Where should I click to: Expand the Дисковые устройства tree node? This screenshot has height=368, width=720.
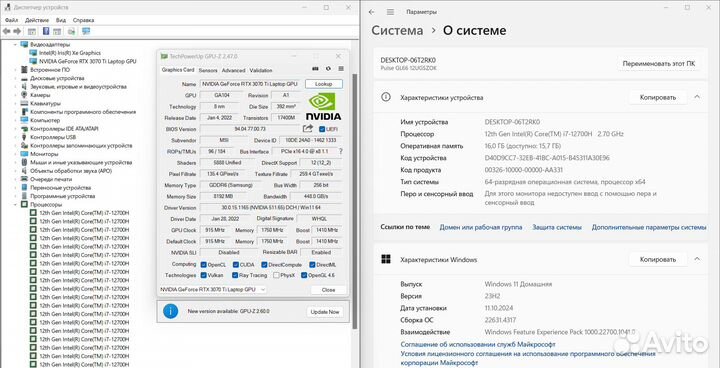click(15, 78)
